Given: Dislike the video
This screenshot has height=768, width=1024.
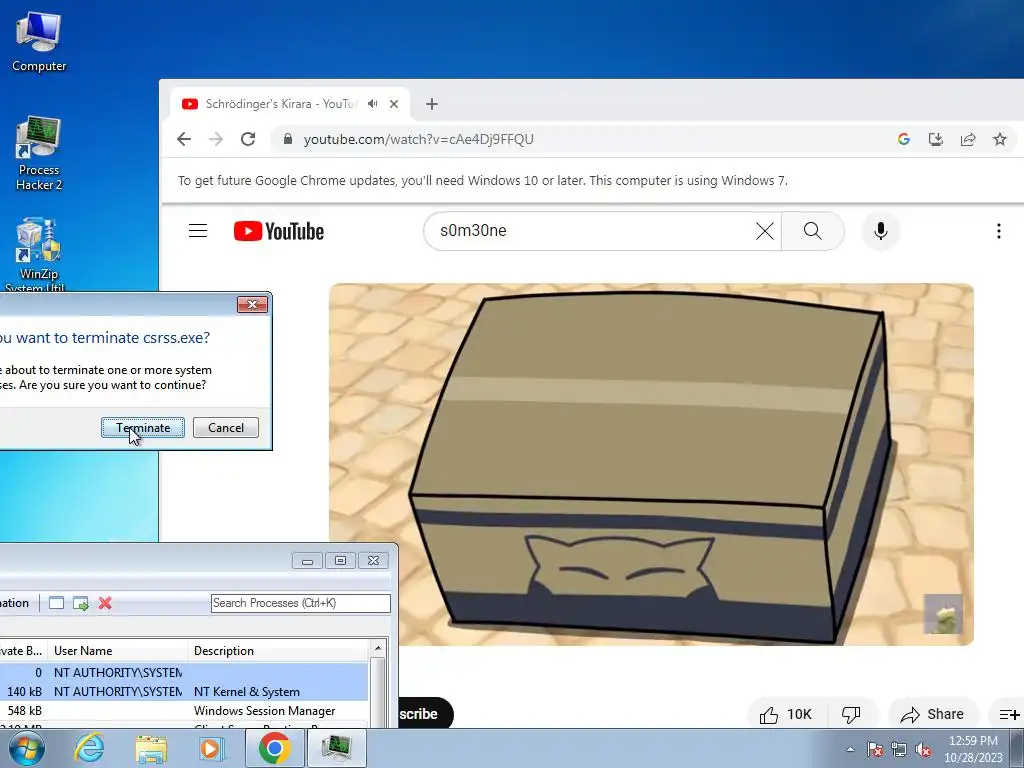Looking at the screenshot, I should click(852, 714).
